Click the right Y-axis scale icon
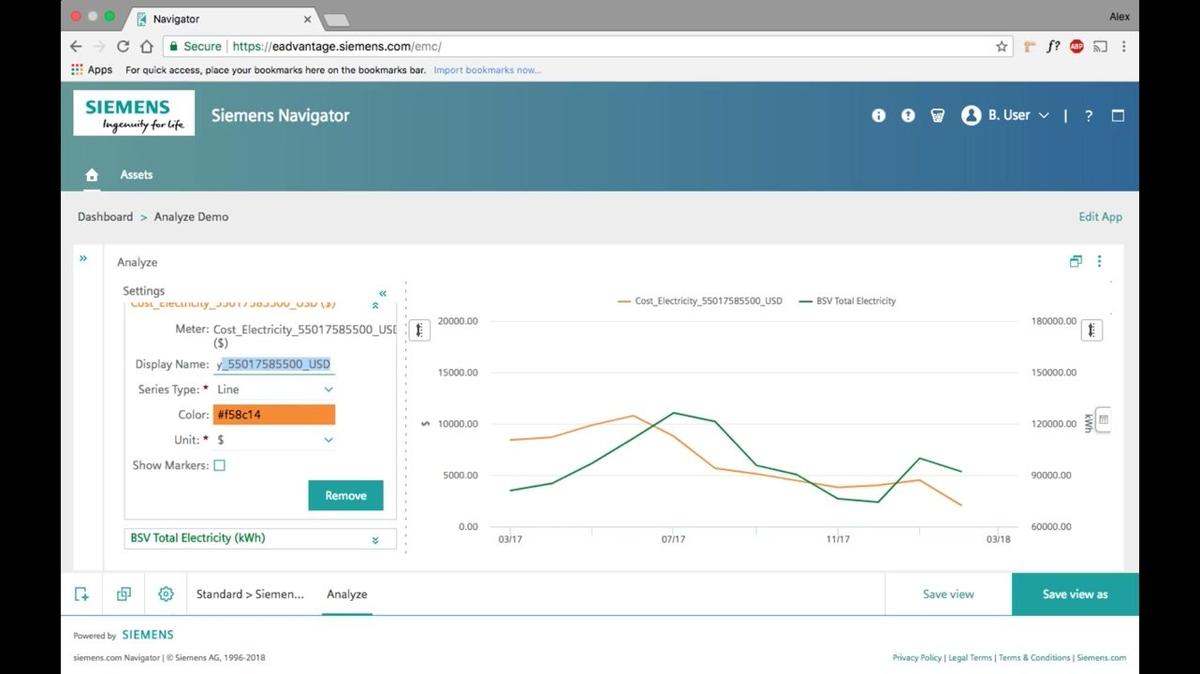 click(1092, 330)
